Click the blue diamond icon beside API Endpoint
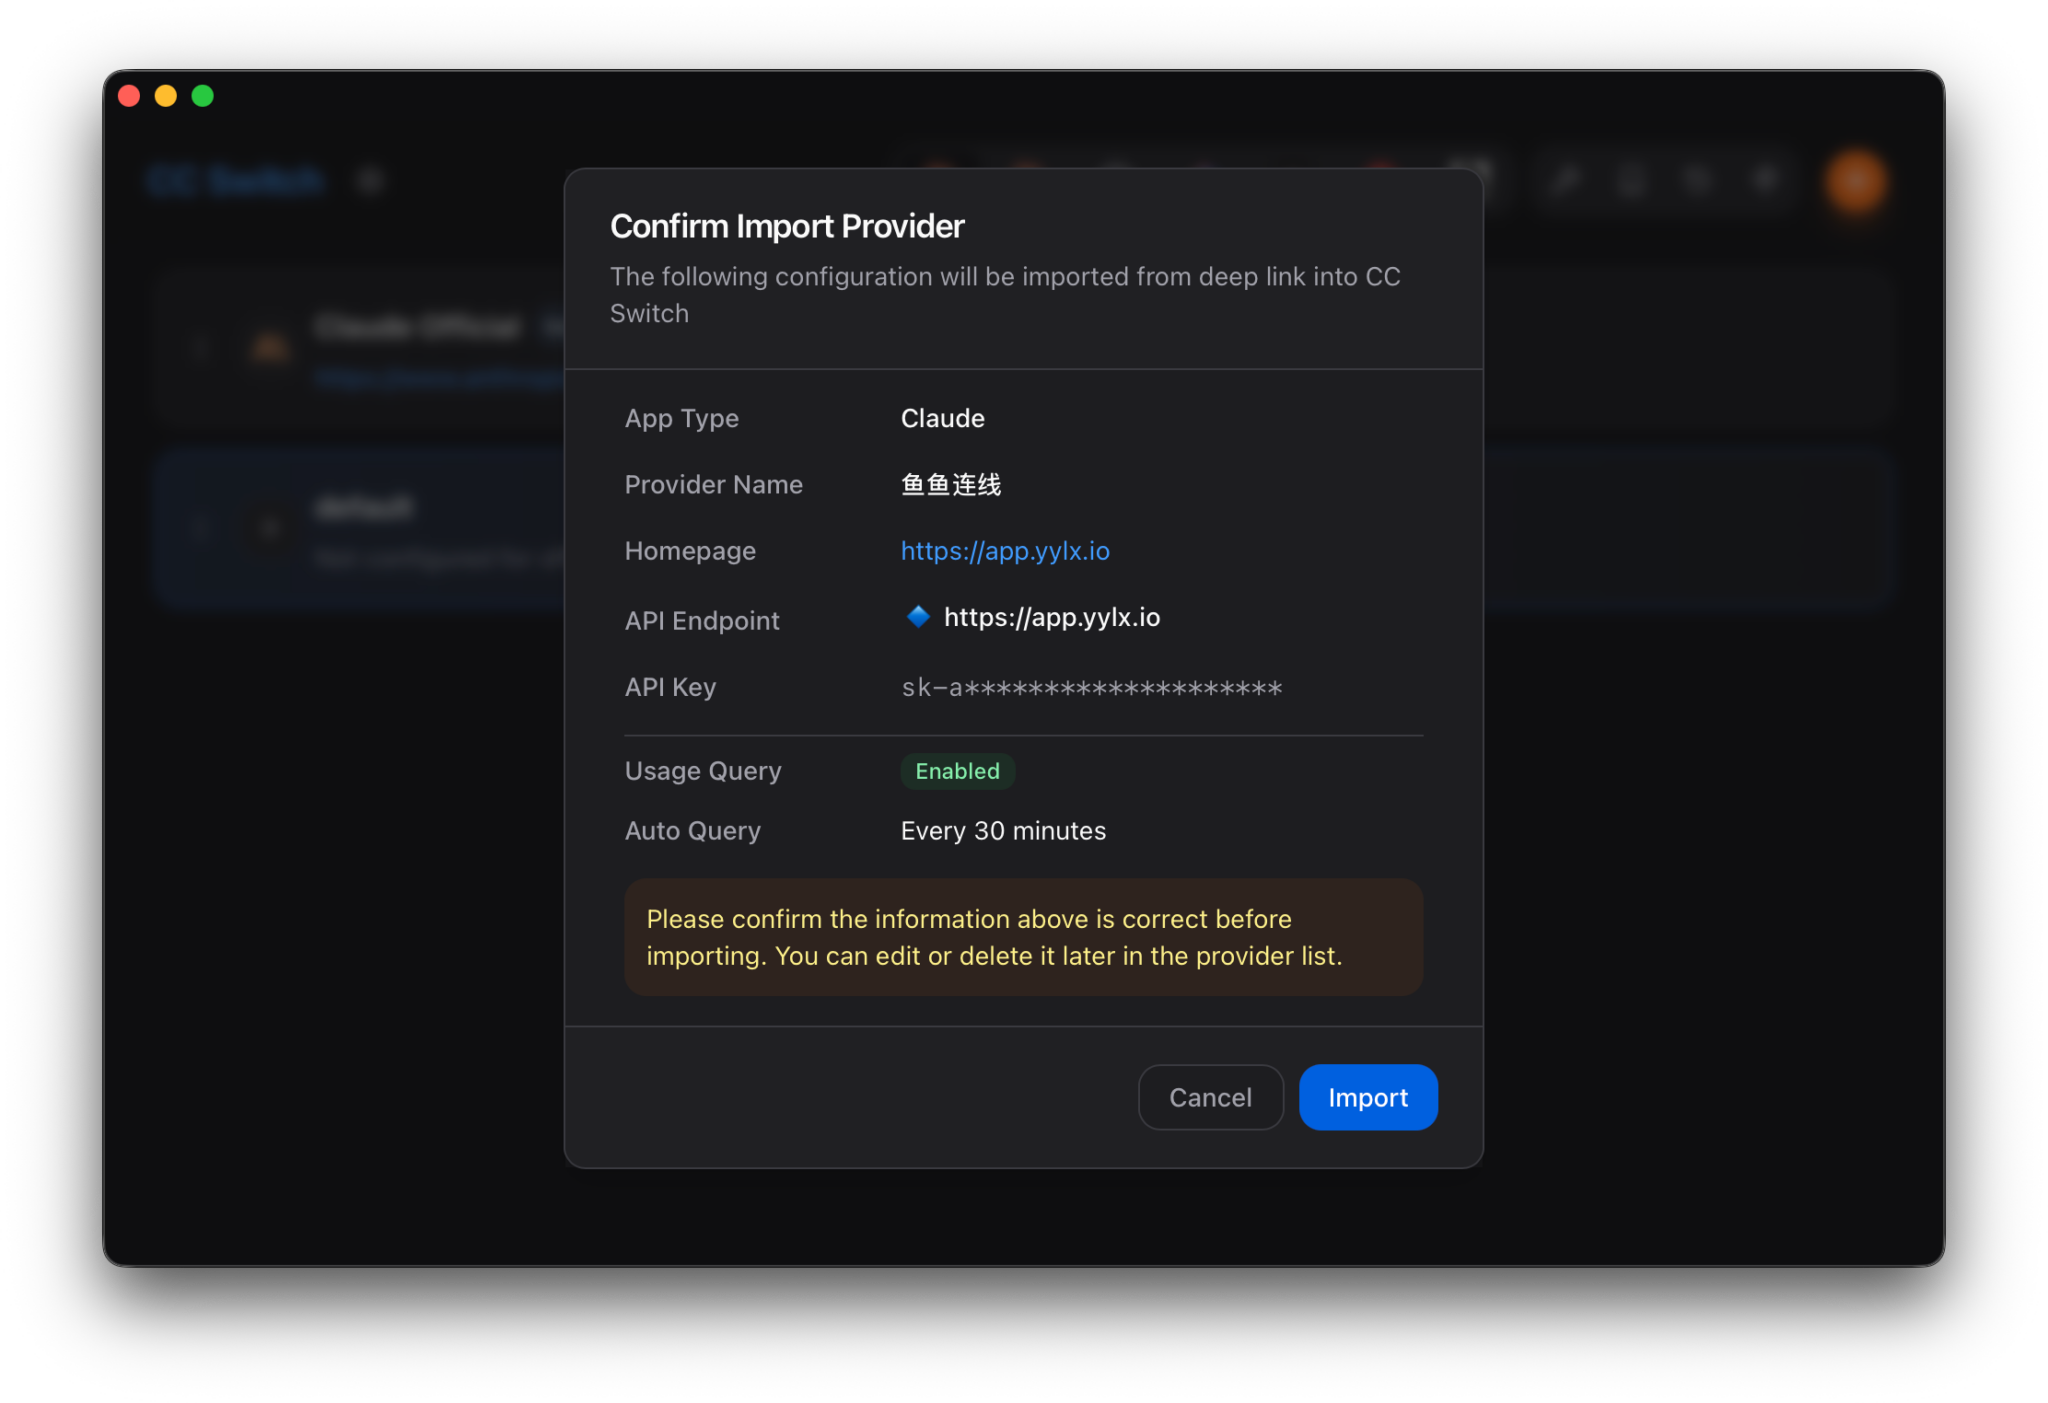 (x=917, y=617)
